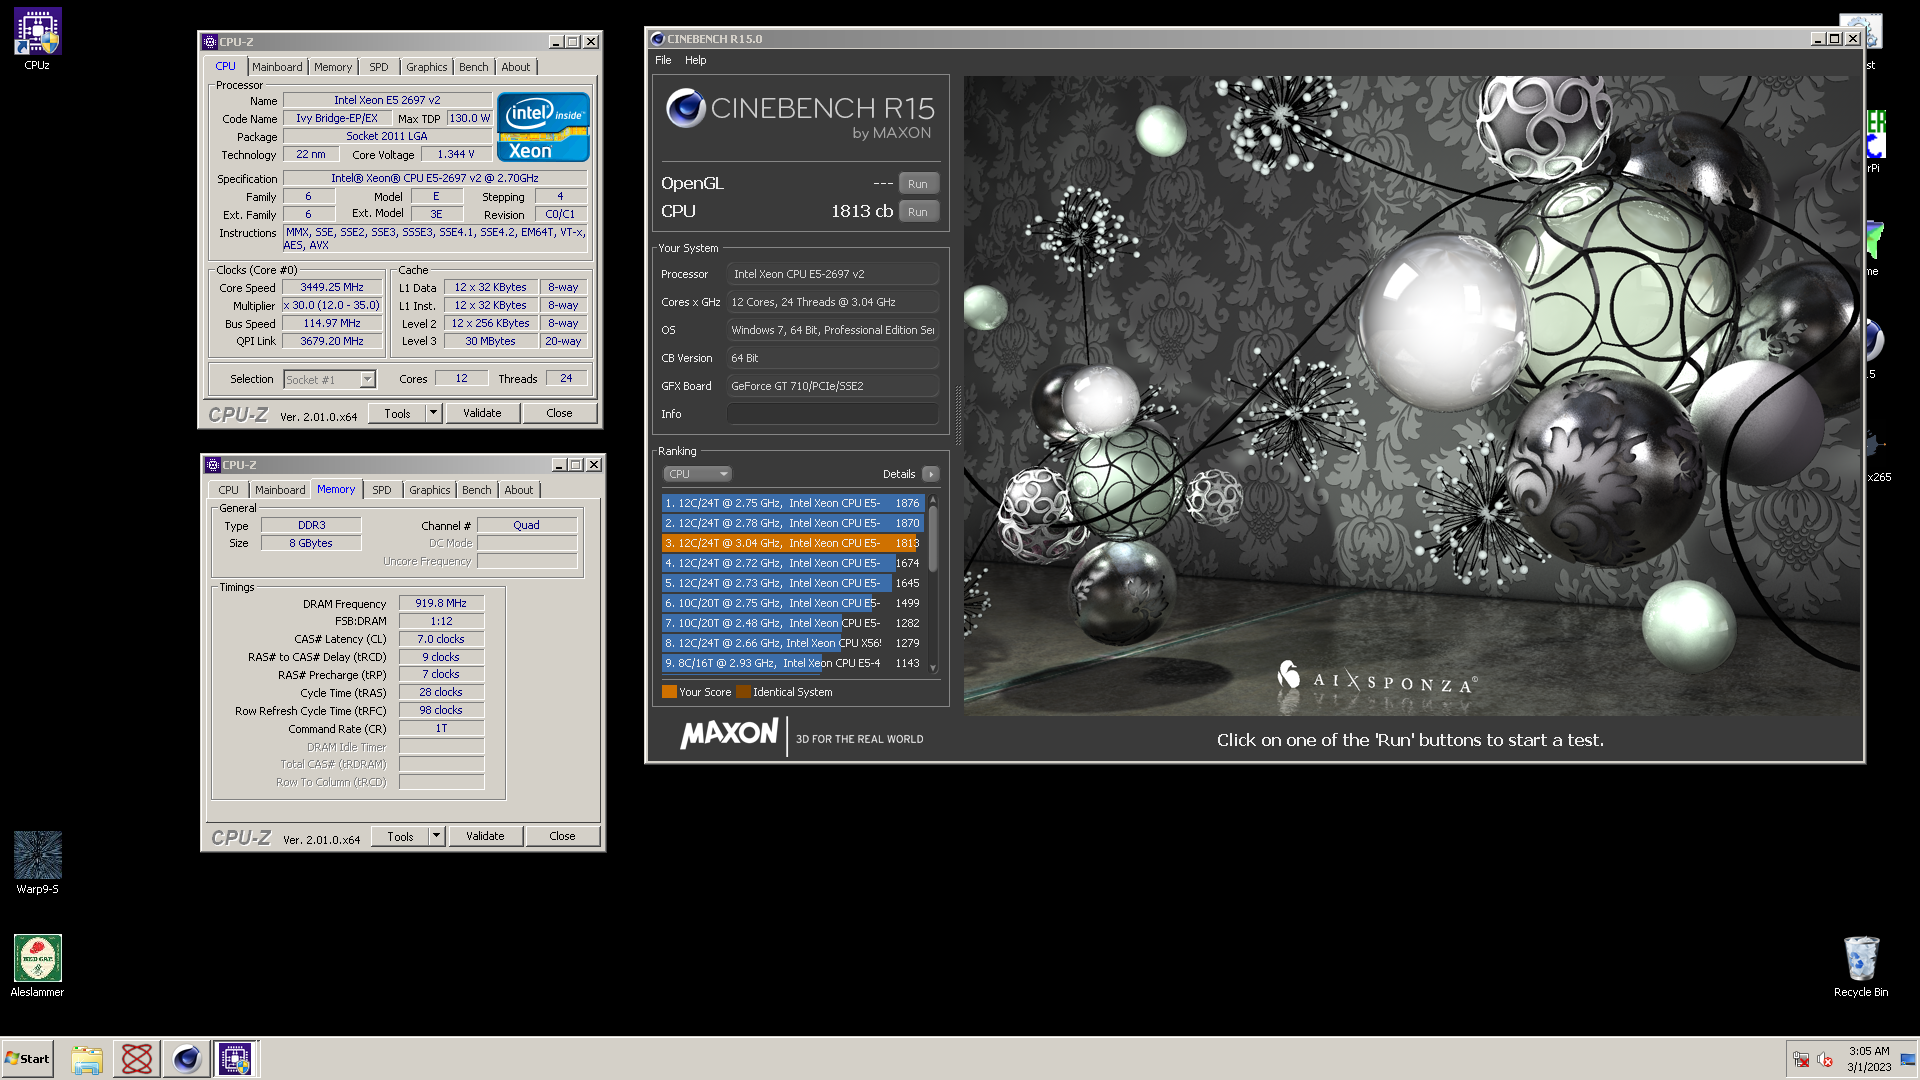Click the Start button on the taskbar
The width and height of the screenshot is (1920, 1080).
click(27, 1059)
